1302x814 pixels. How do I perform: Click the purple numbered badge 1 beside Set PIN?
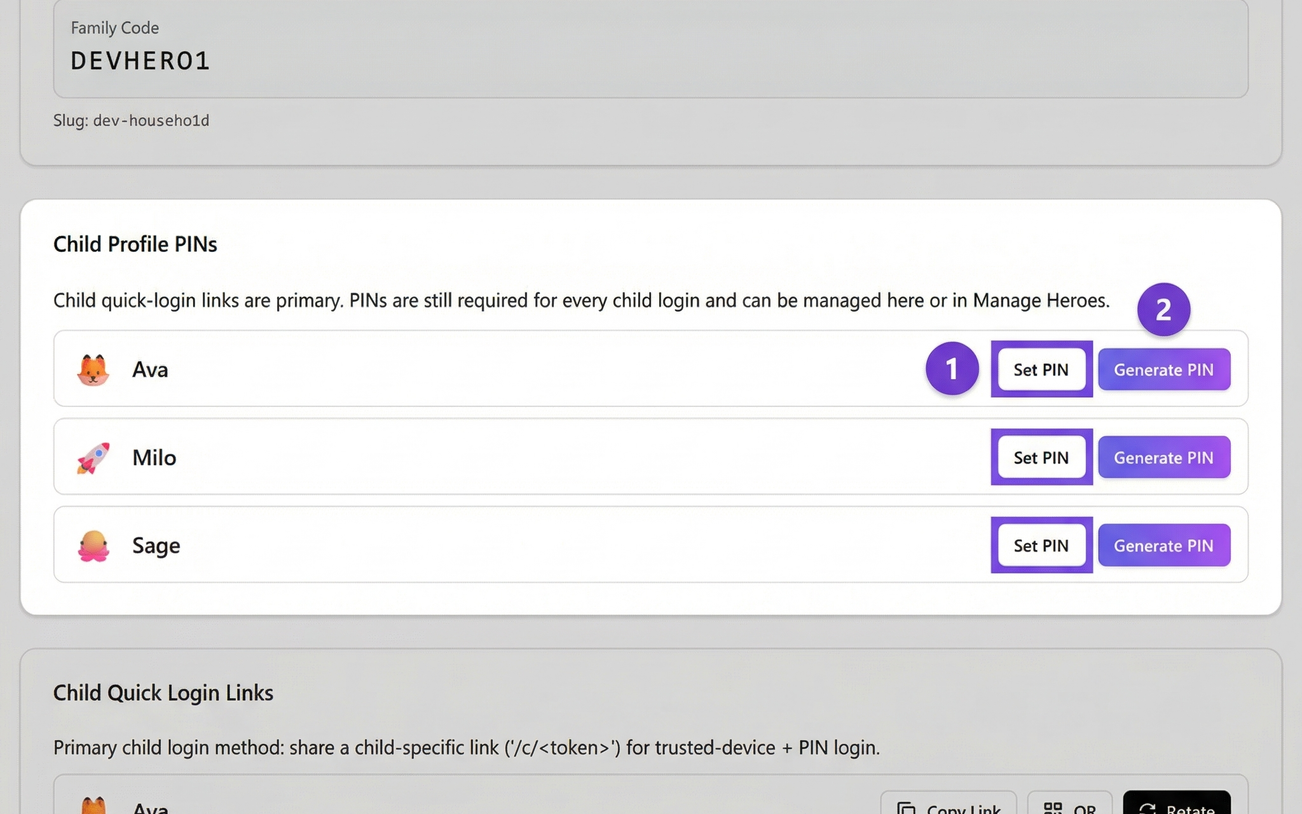[x=951, y=368]
